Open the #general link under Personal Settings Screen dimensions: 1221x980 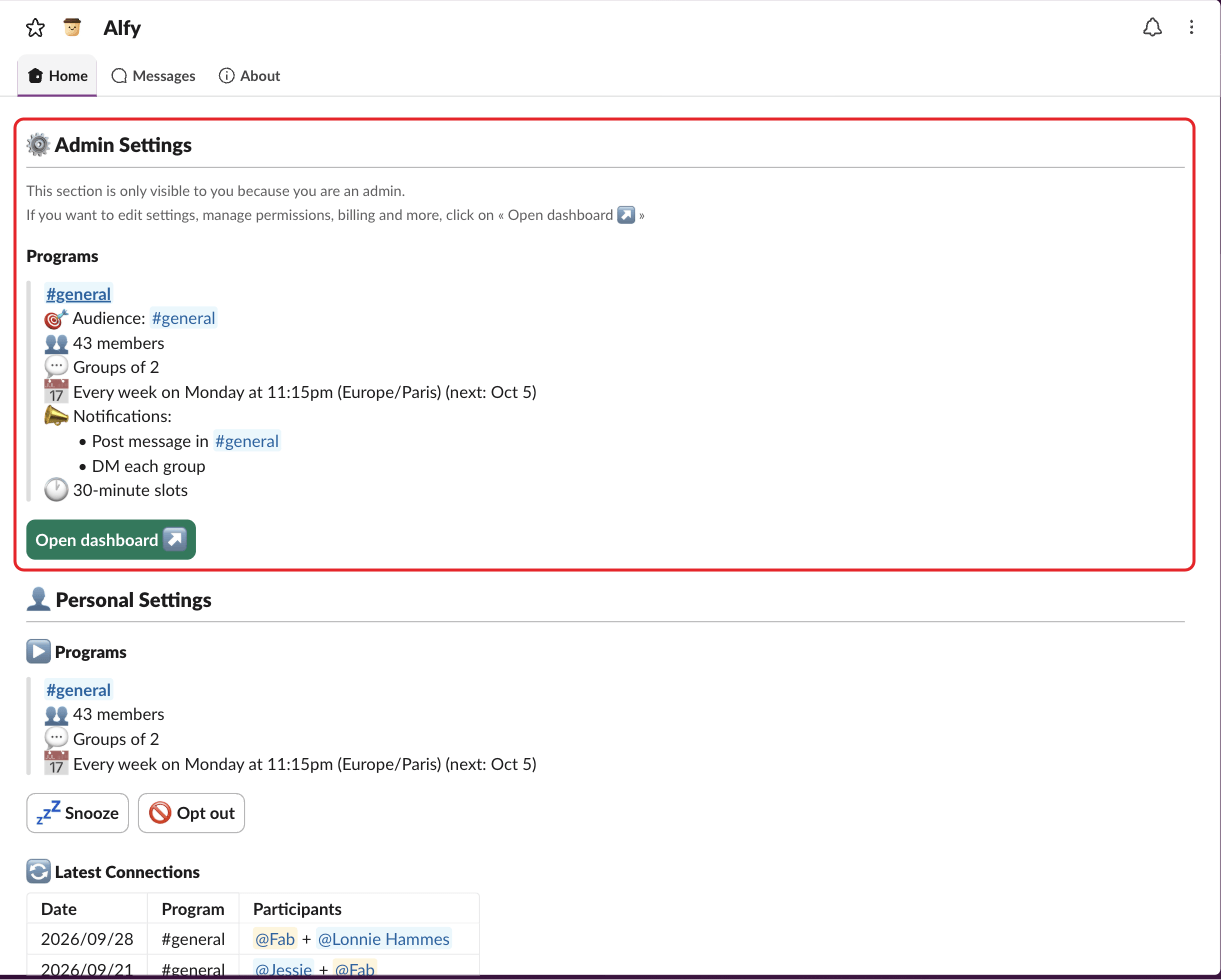(x=78, y=690)
